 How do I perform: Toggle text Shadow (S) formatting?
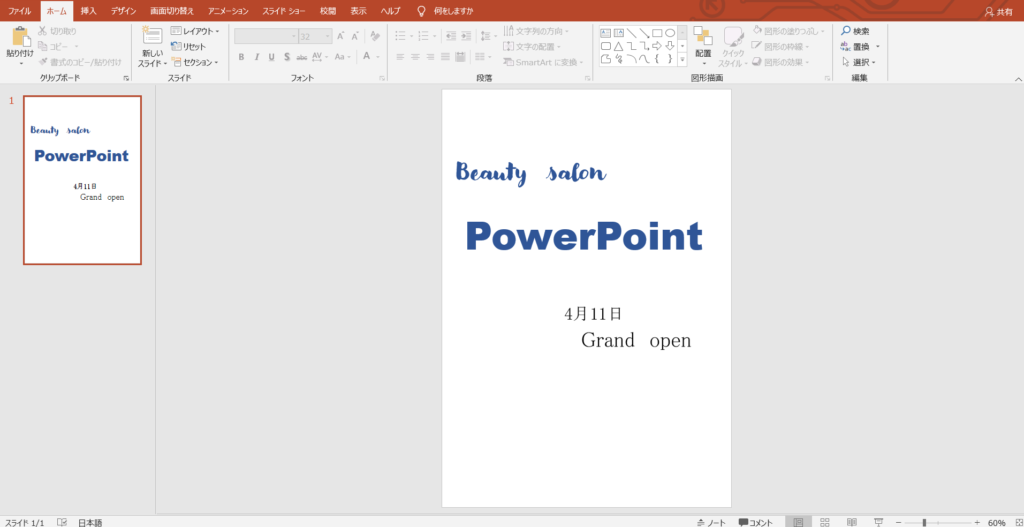pyautogui.click(x=287, y=57)
